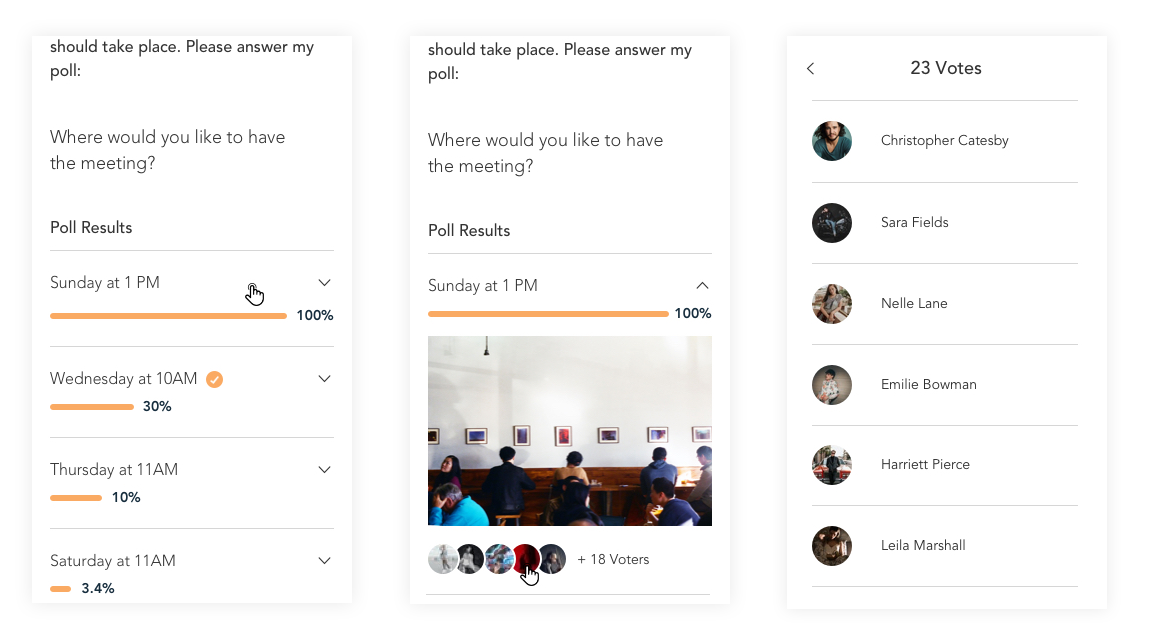Select Nelle Lane's avatar photo
Viewport: 1150px width, 640px height.
tap(832, 304)
